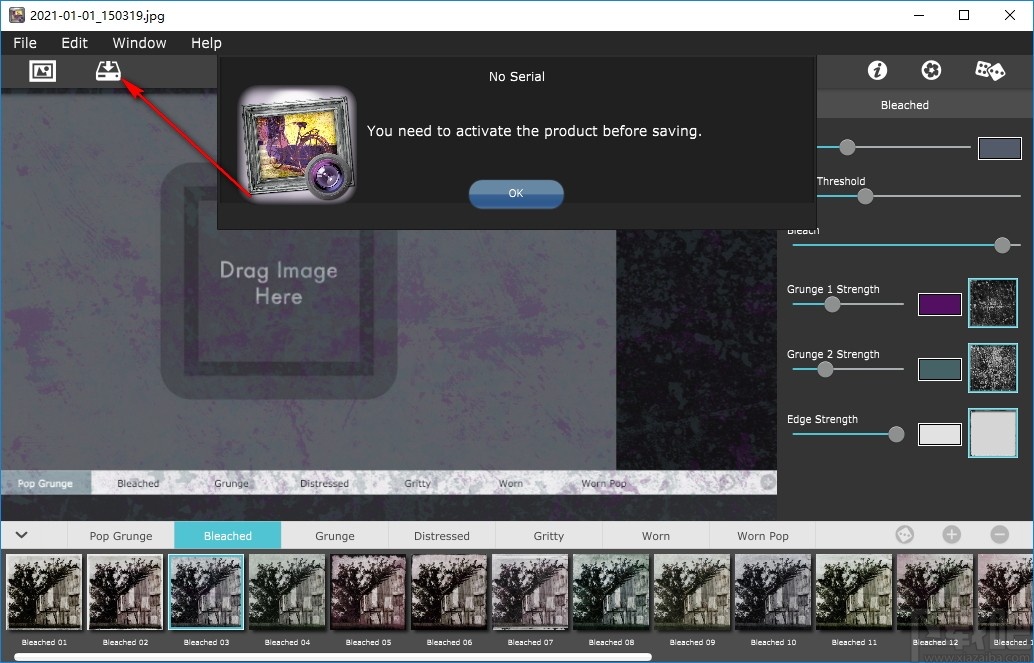Click the save image toolbar icon
Viewport: 1034px width, 663px height.
[x=108, y=71]
